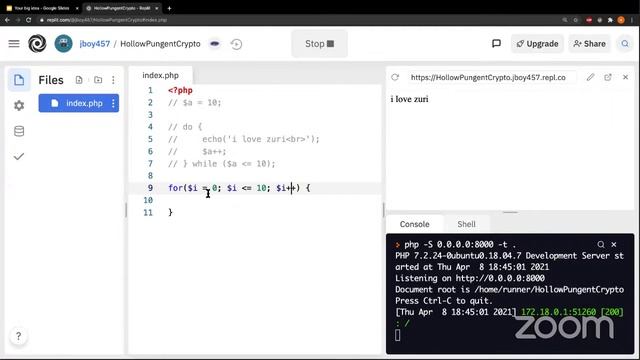Select the 'Your big idea - Google Slides' browser tab
Image resolution: width=640 pixels, height=360 pixels.
pyautogui.click(x=42, y=8)
